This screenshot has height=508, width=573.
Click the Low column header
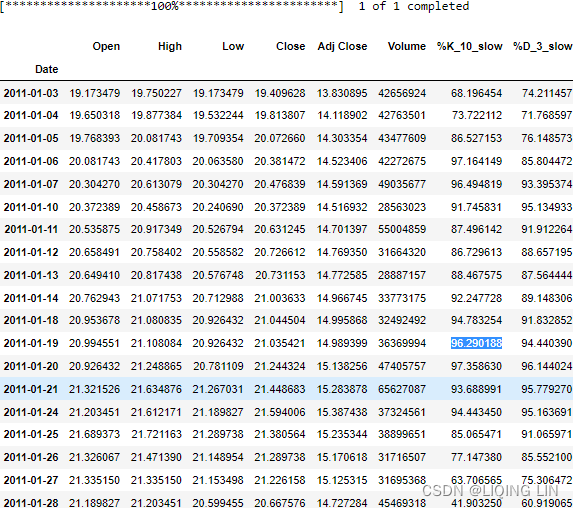click(x=233, y=46)
